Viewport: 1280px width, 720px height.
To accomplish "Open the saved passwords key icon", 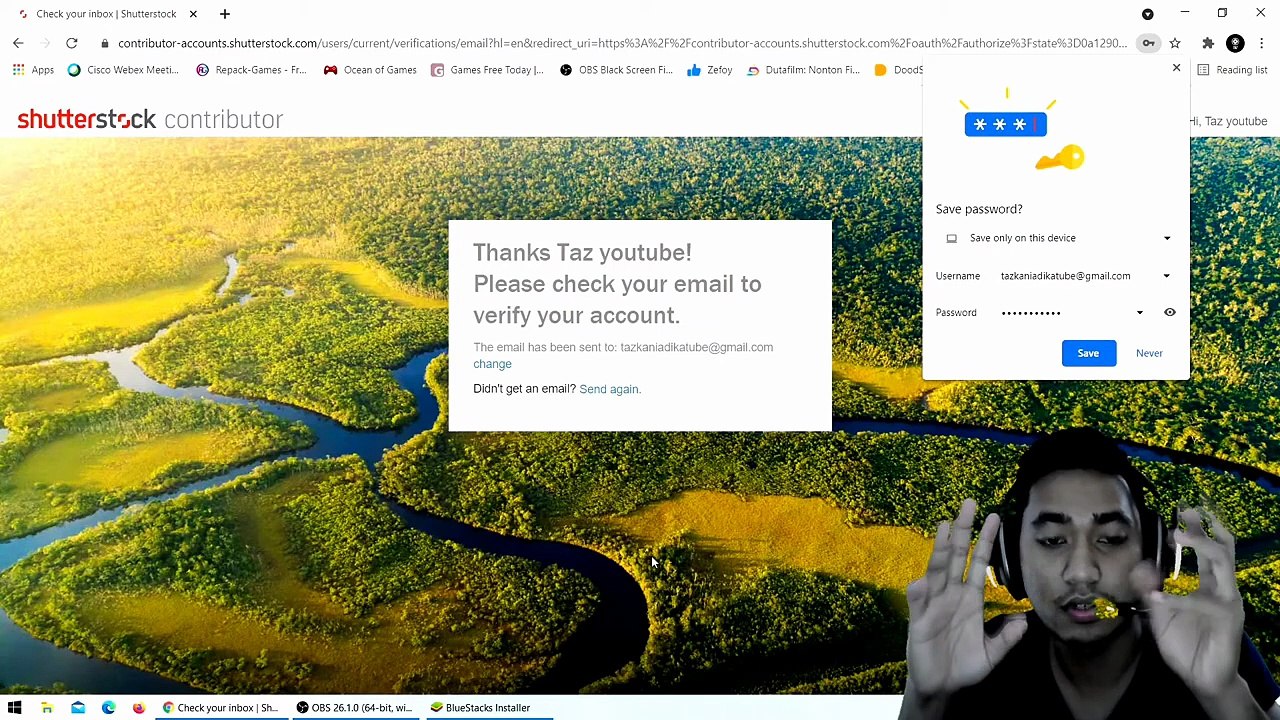I will (x=1149, y=43).
